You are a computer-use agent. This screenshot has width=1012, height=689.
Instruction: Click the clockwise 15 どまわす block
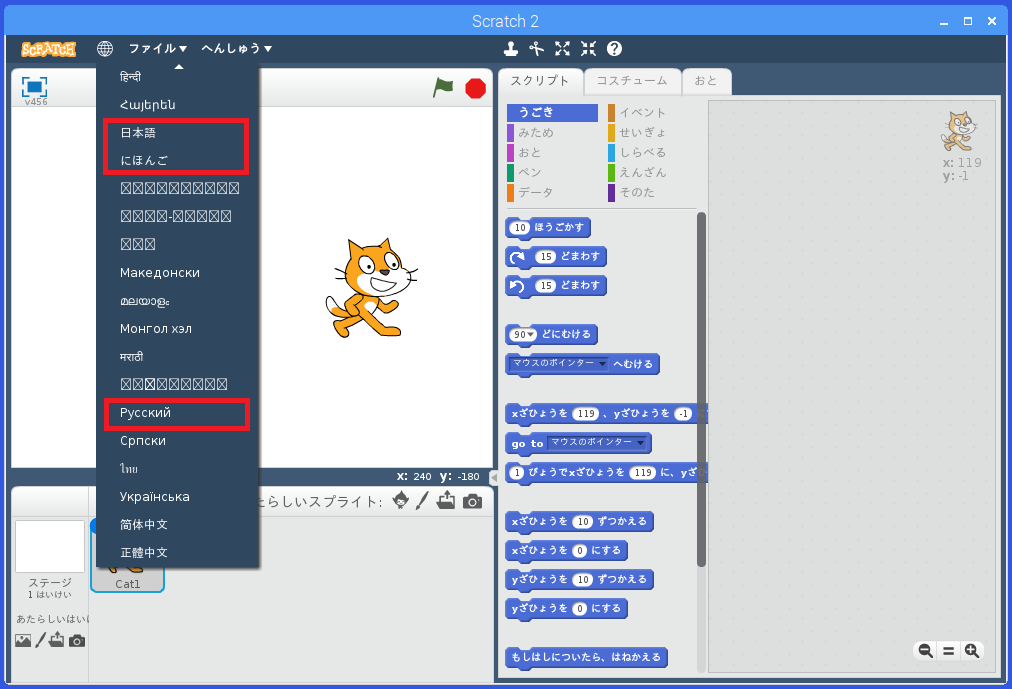pyautogui.click(x=556, y=257)
